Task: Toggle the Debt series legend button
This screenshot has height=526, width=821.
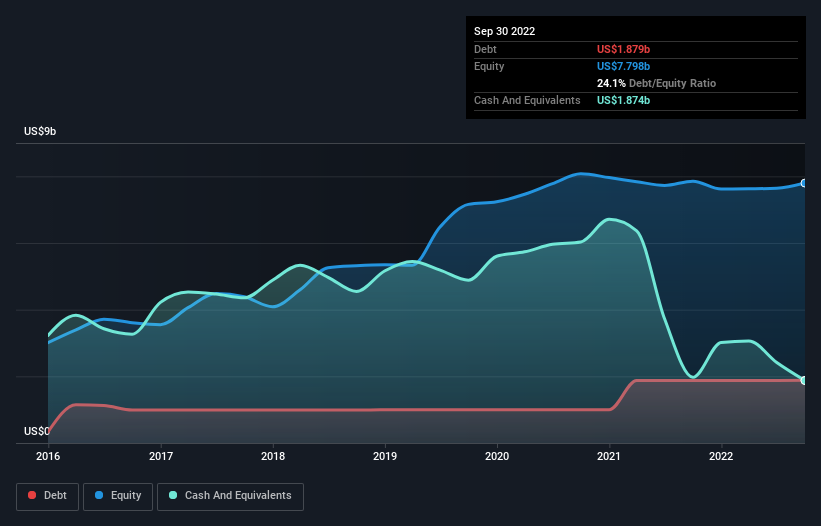Action: (x=48, y=496)
